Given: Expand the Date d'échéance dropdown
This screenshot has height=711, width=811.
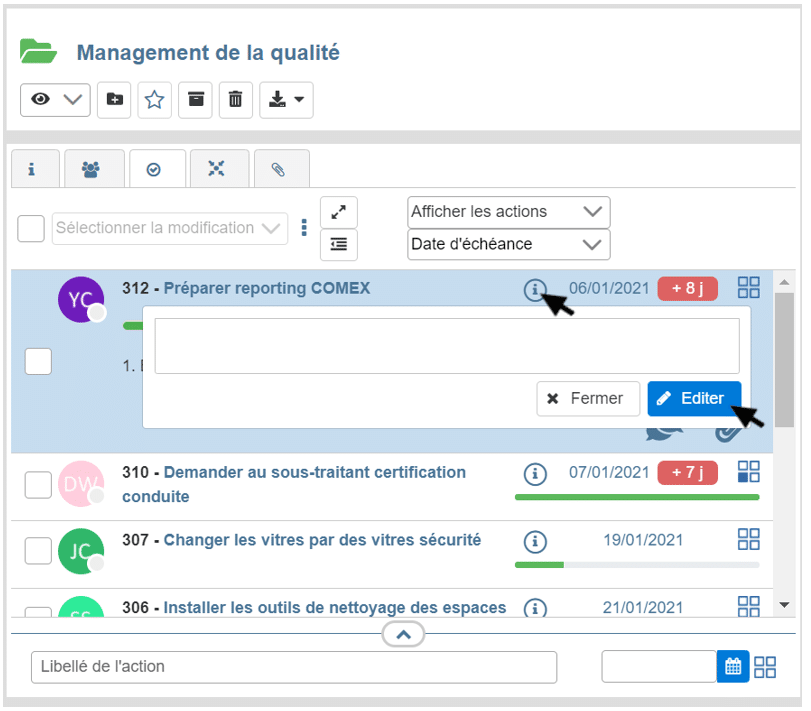Looking at the screenshot, I should 508,244.
